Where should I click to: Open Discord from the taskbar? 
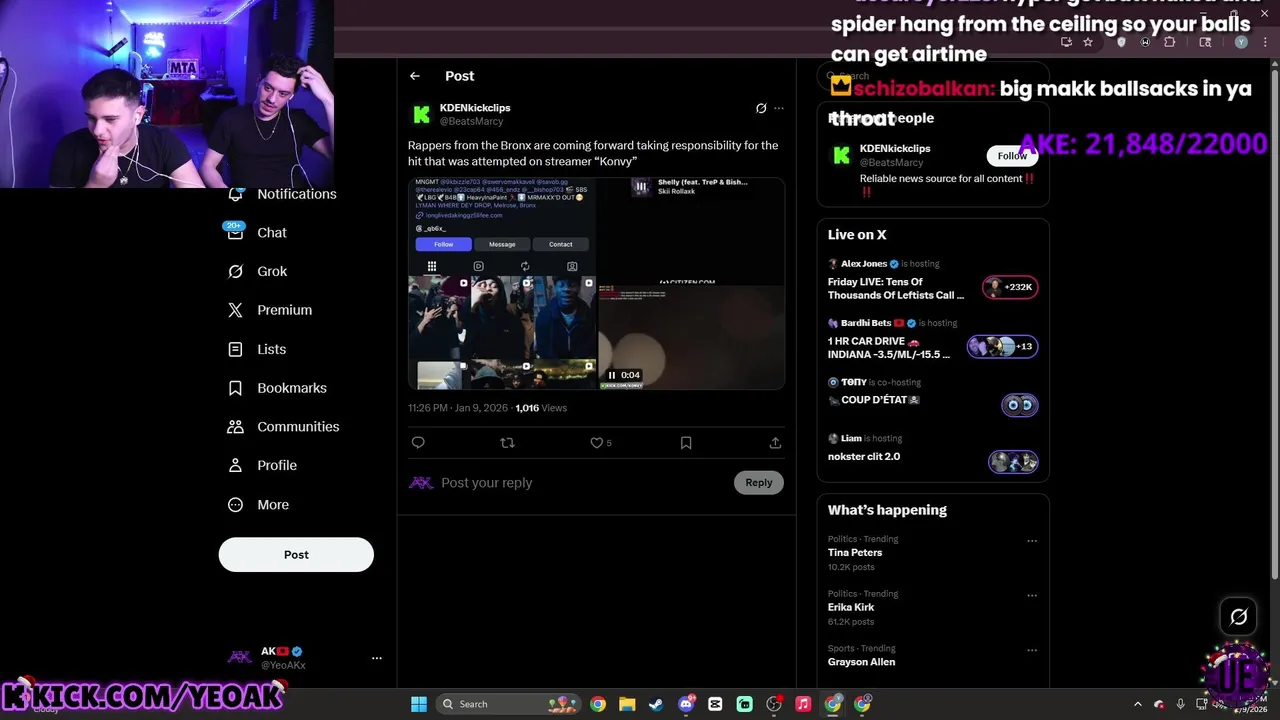(x=686, y=704)
